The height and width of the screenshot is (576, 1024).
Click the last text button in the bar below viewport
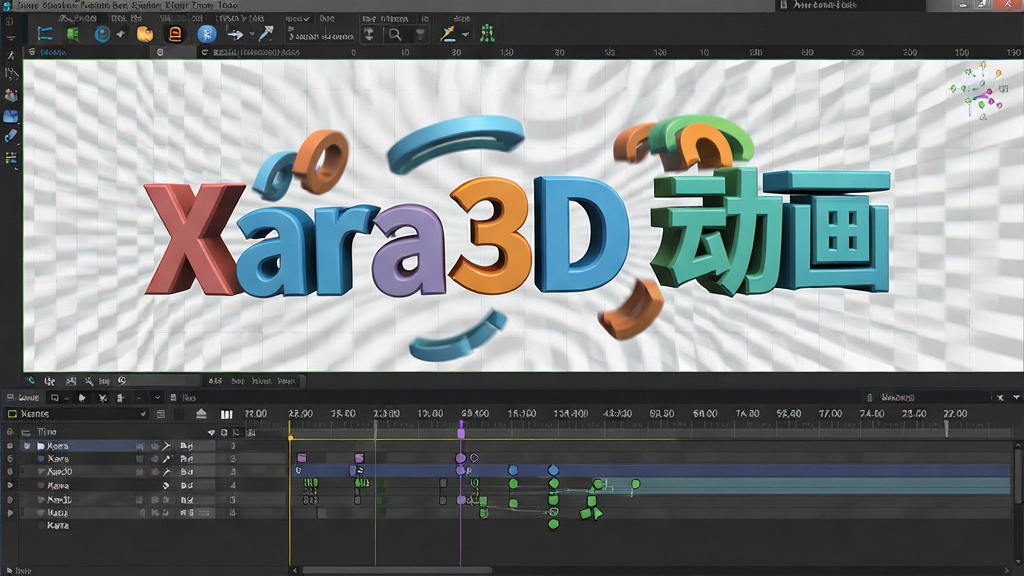point(286,381)
